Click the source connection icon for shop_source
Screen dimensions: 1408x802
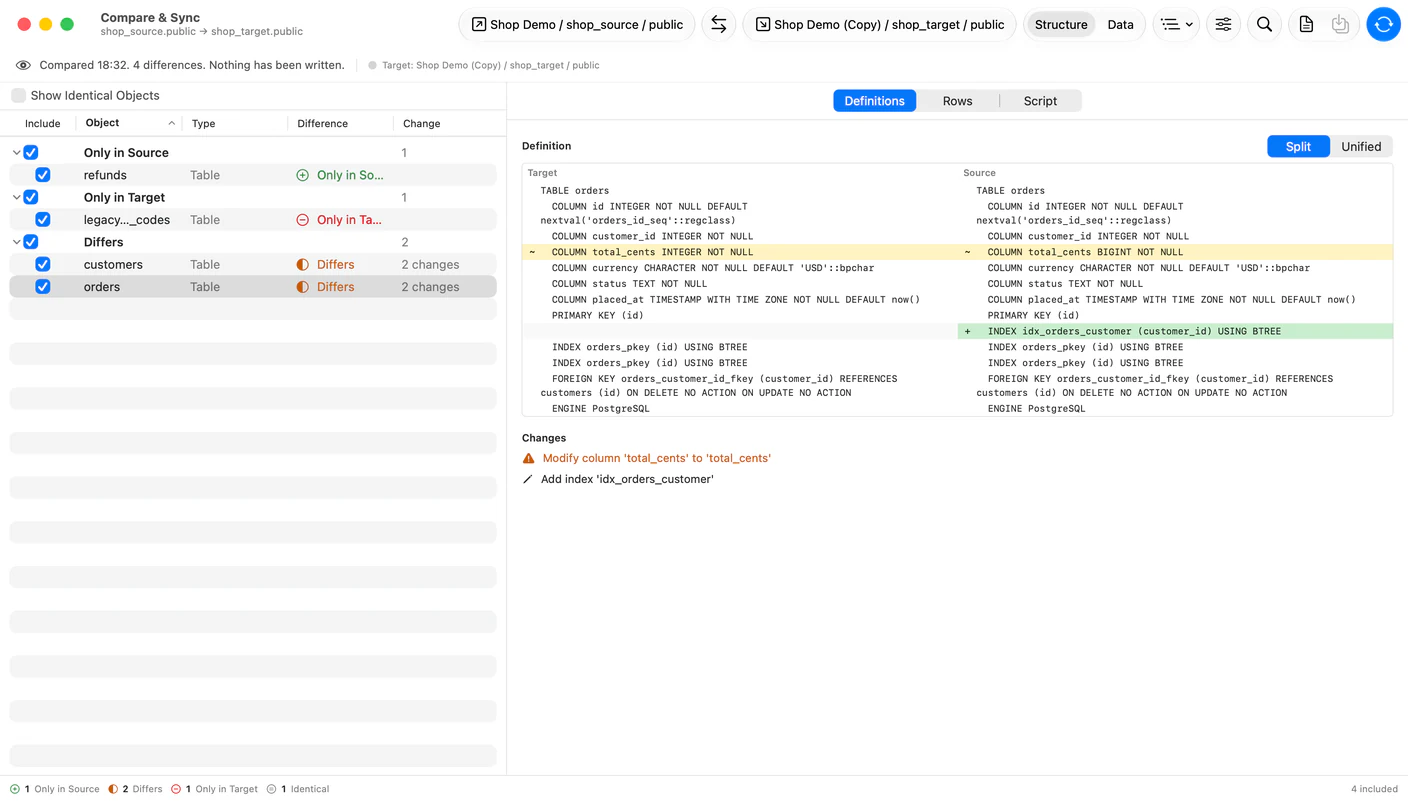coord(479,24)
